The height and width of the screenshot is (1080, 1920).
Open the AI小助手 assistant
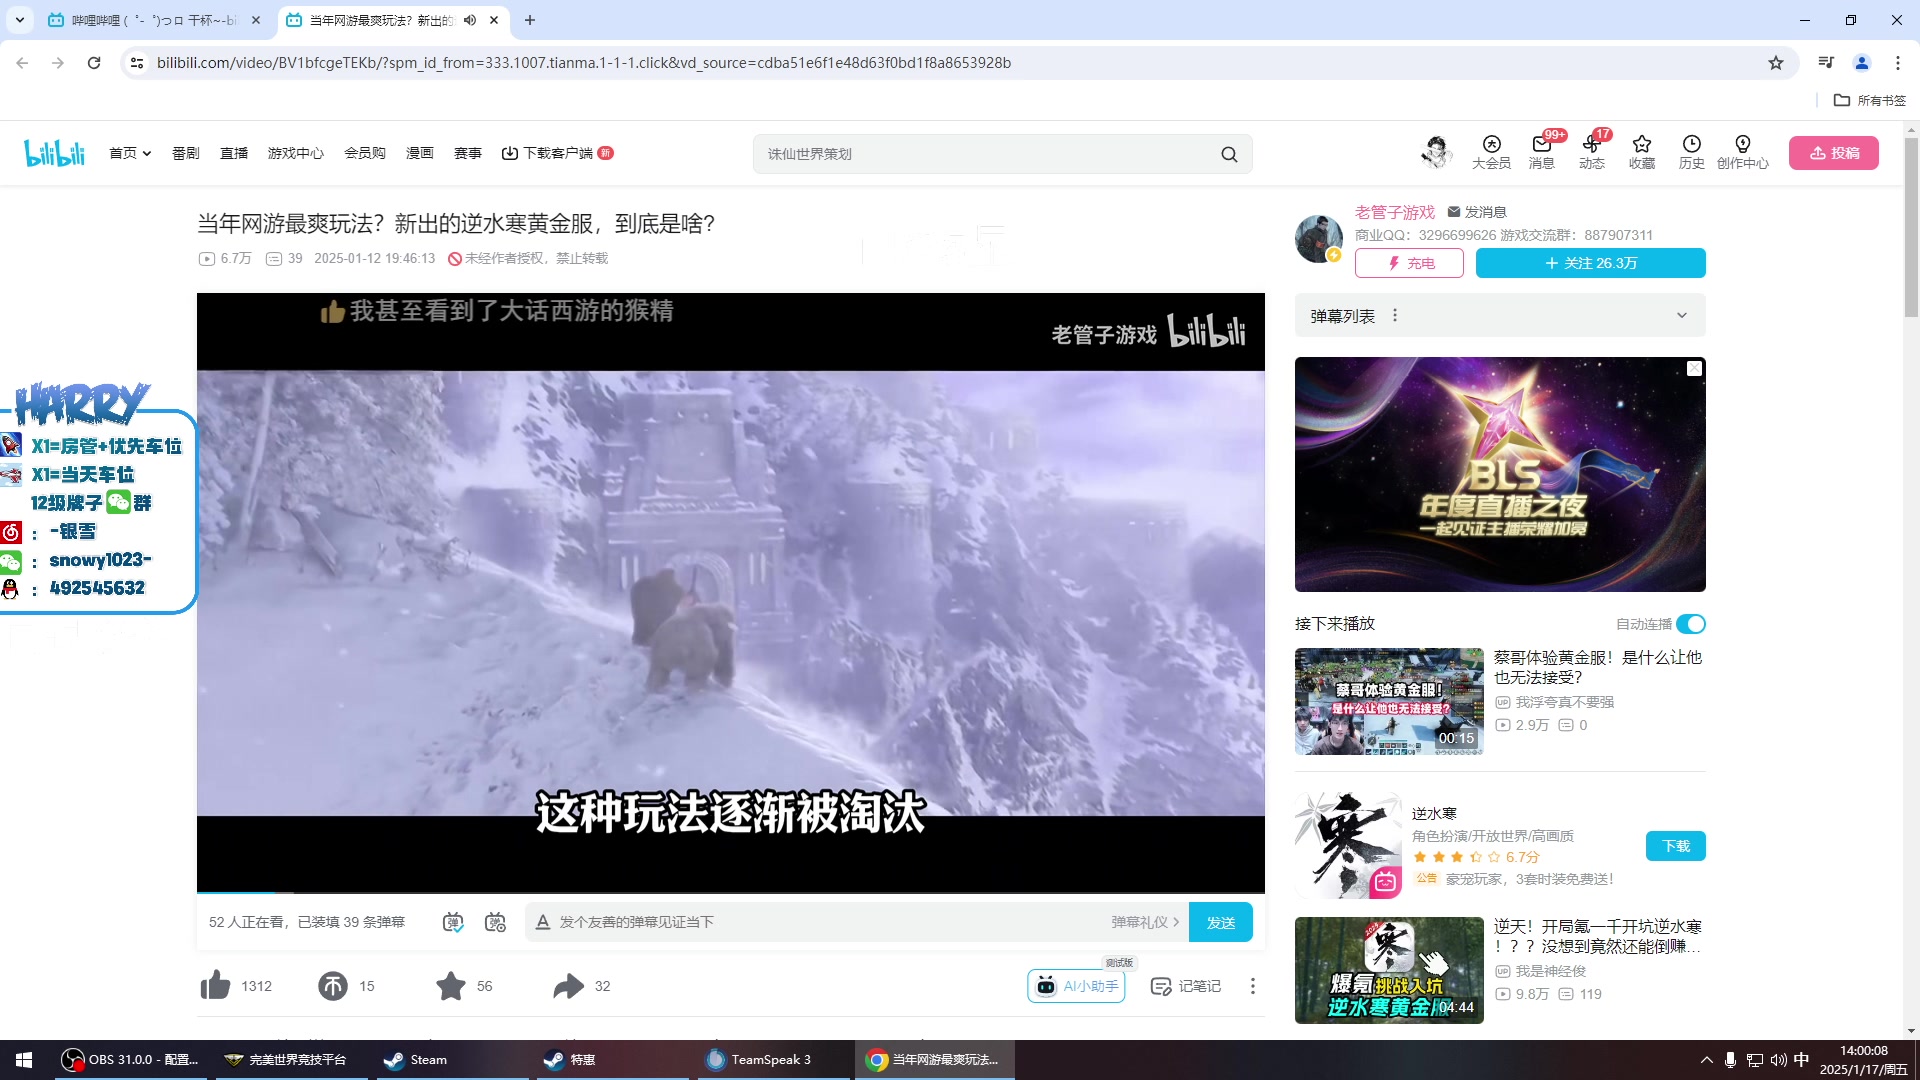pyautogui.click(x=1076, y=986)
